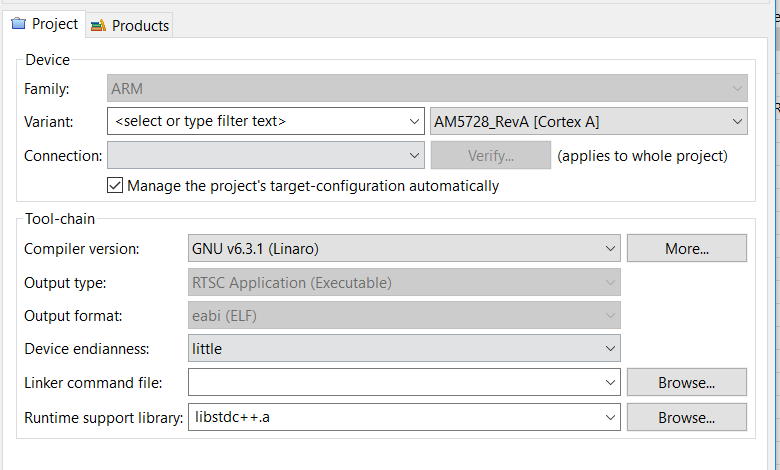
Task: Expand the AM5728_RevA device dropdown
Action: click(x=737, y=122)
